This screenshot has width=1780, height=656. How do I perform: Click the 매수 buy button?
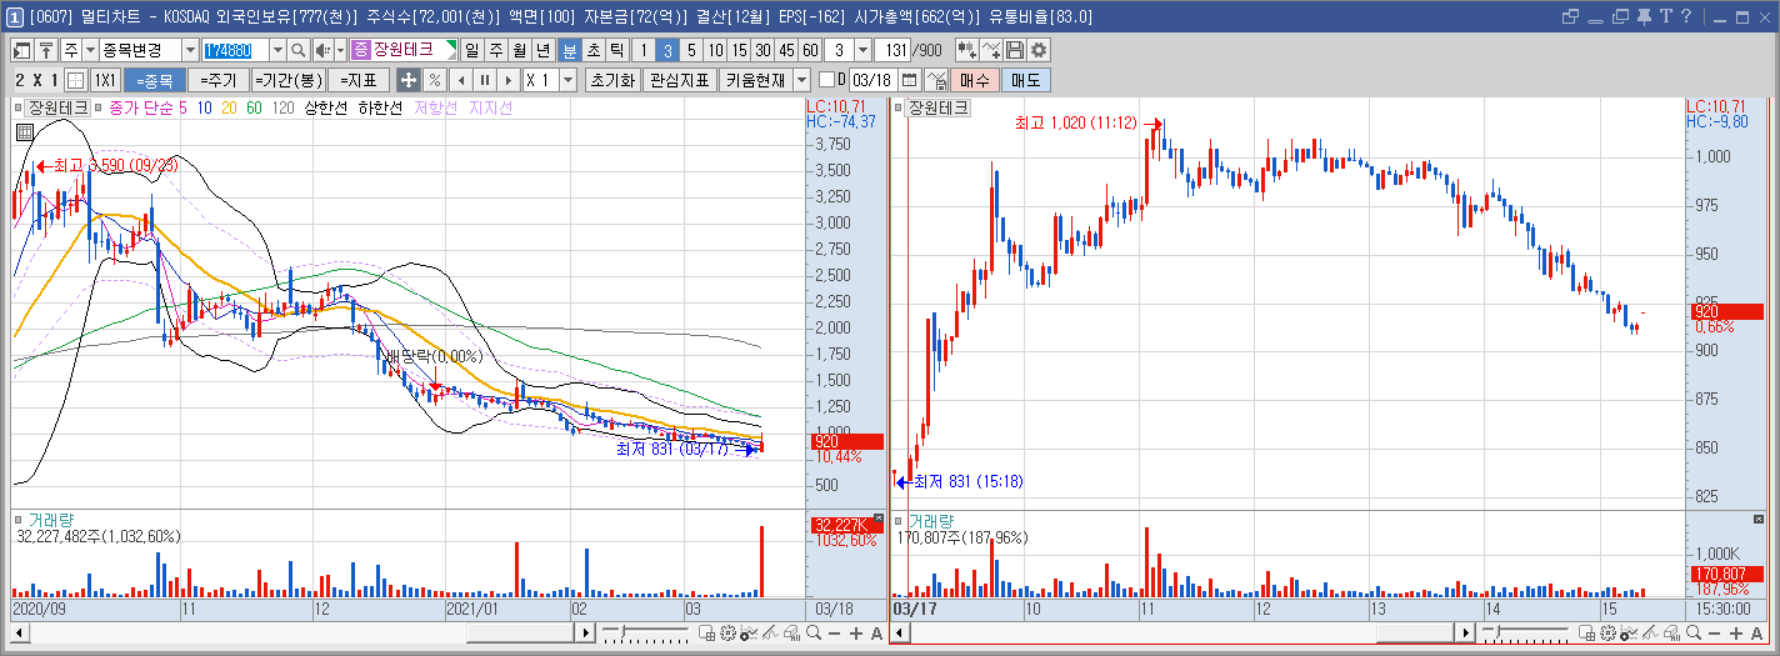[974, 80]
